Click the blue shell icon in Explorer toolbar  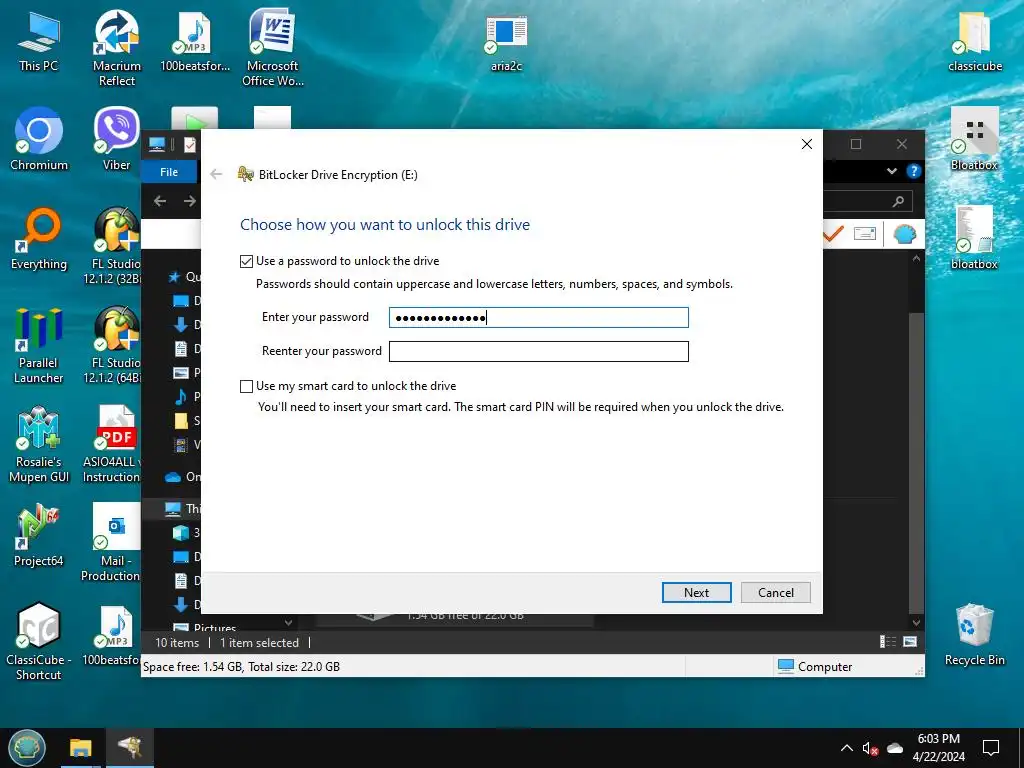(x=904, y=234)
